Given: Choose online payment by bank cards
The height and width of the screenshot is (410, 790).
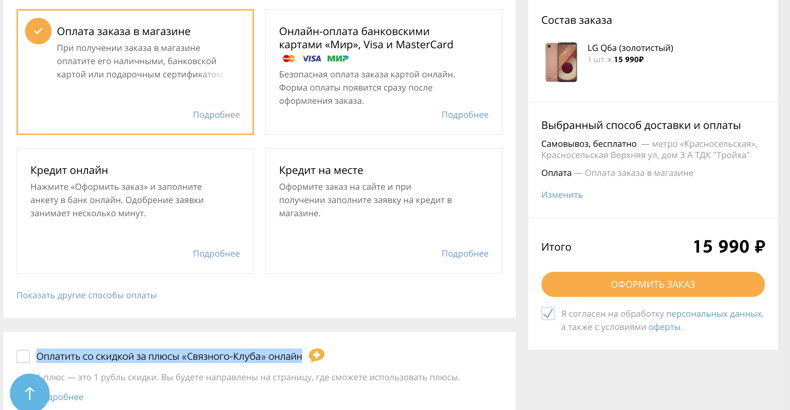Looking at the screenshot, I should point(384,72).
